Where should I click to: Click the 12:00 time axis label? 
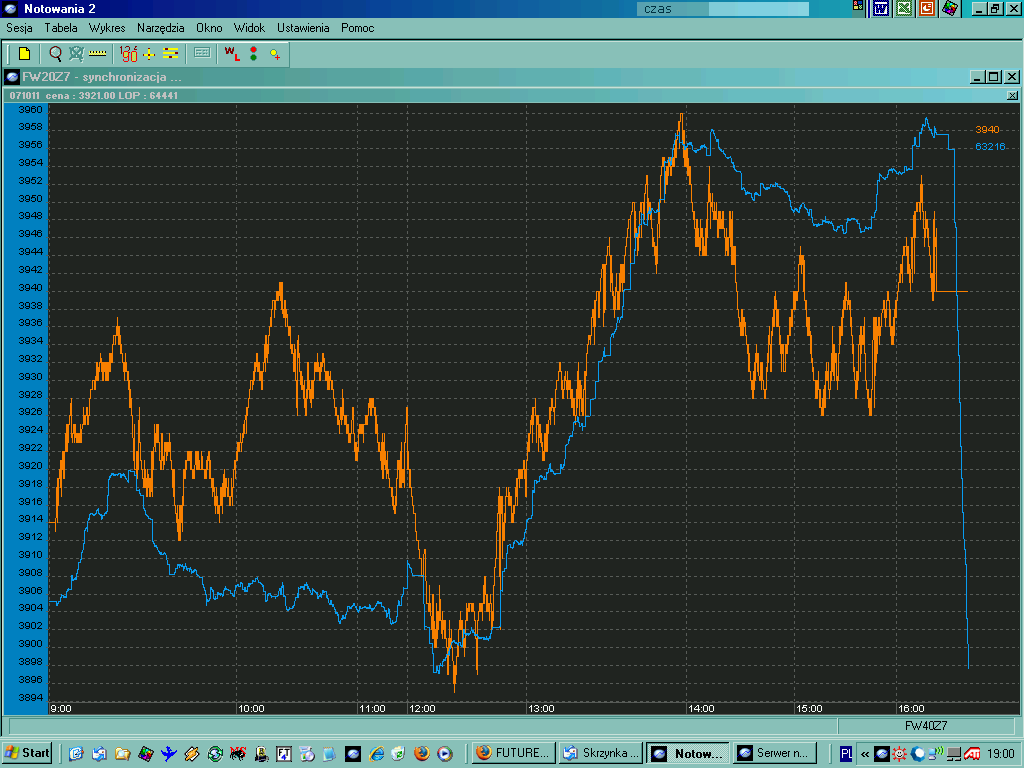422,709
